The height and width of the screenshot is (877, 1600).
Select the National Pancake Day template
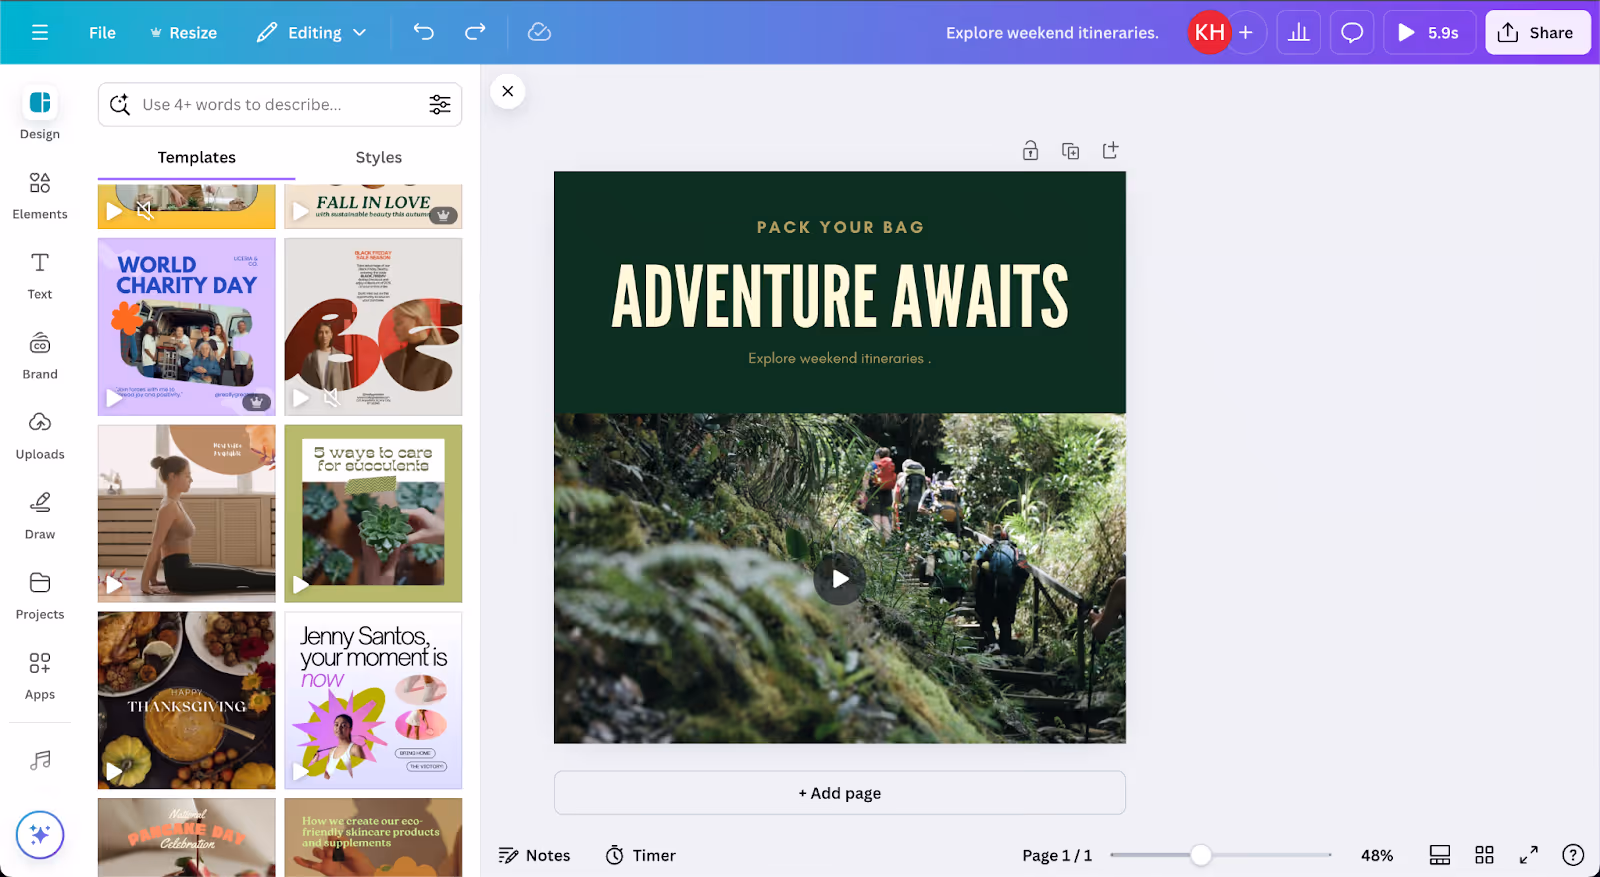coord(187,837)
